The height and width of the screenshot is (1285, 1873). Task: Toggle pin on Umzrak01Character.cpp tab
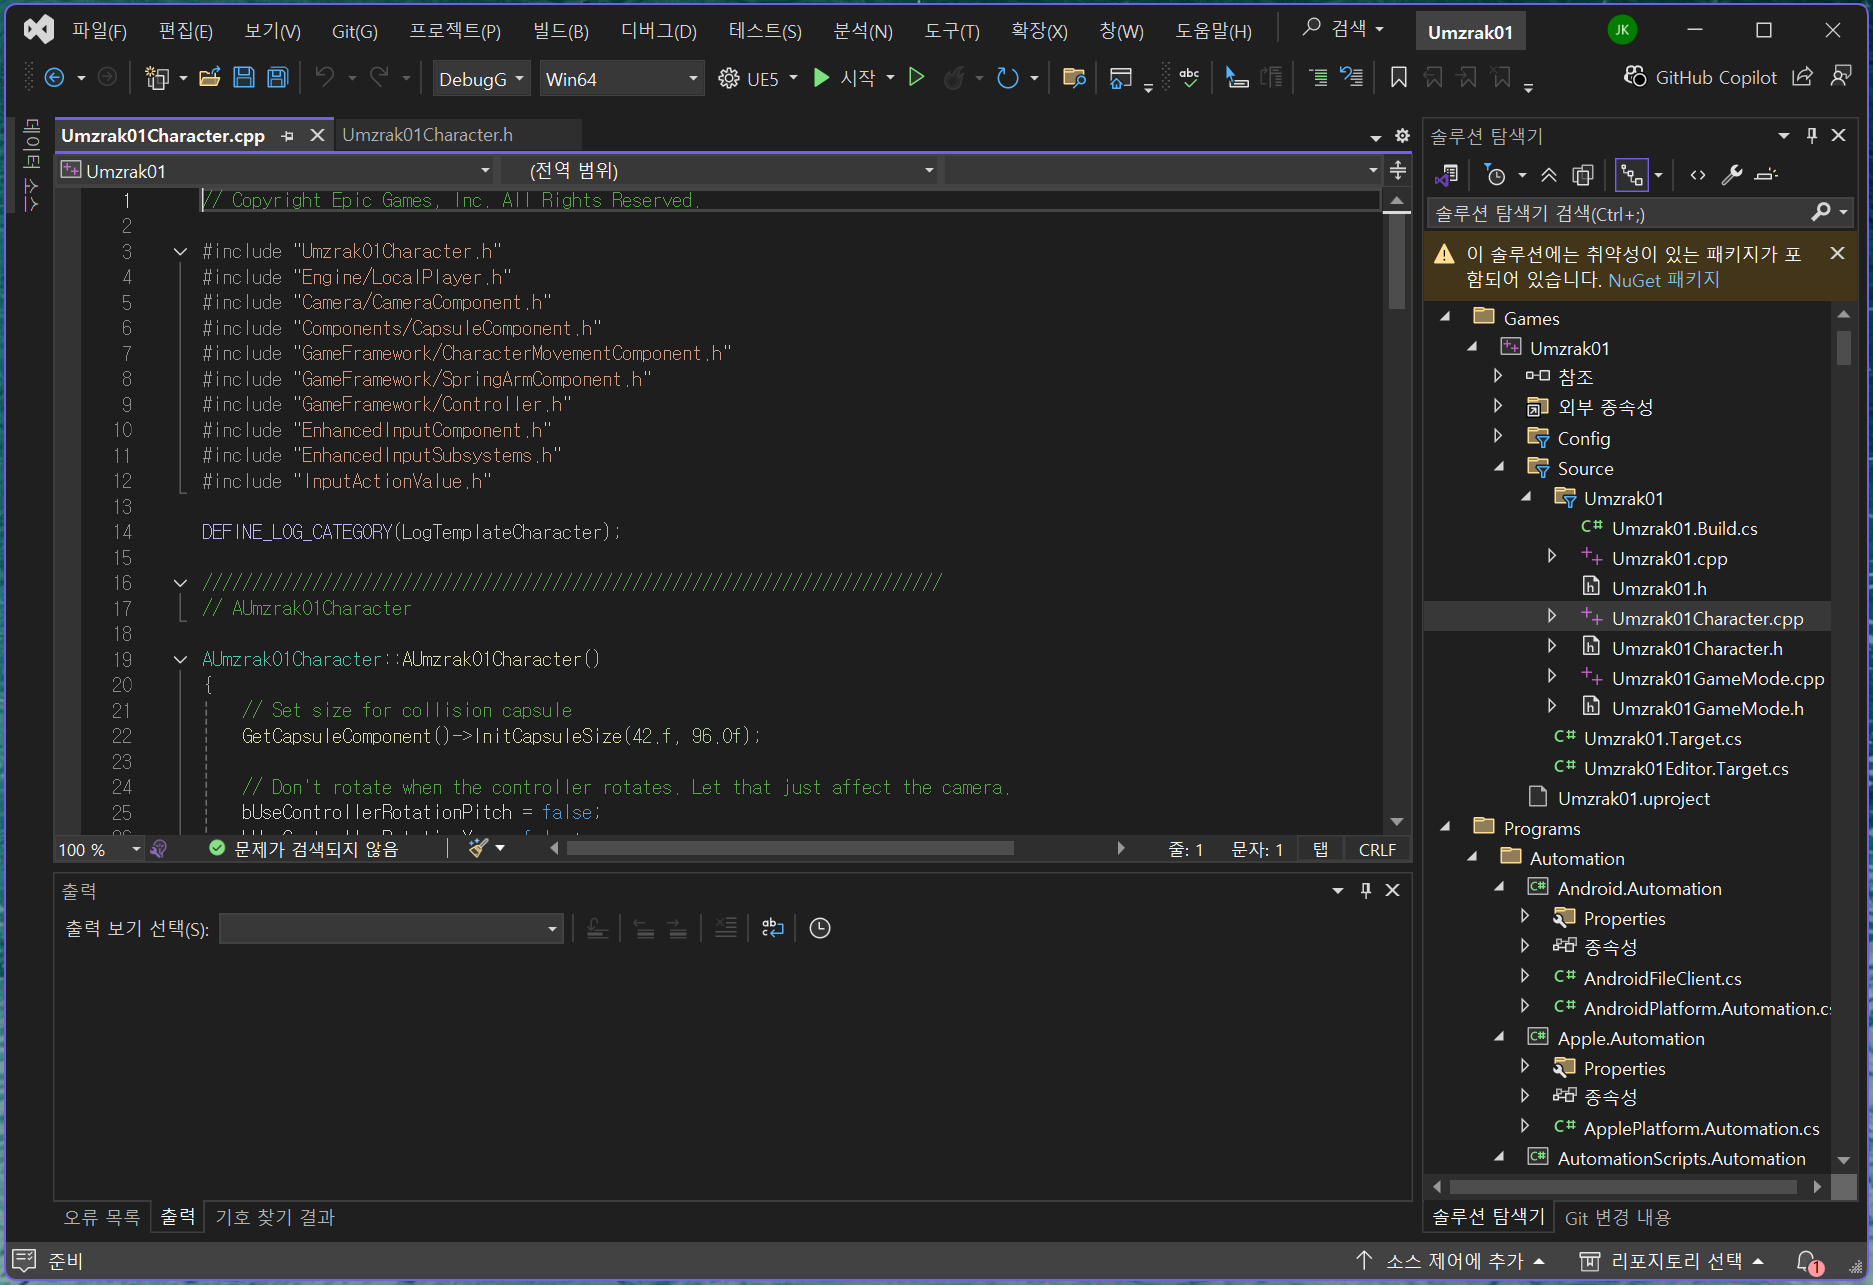click(x=288, y=136)
